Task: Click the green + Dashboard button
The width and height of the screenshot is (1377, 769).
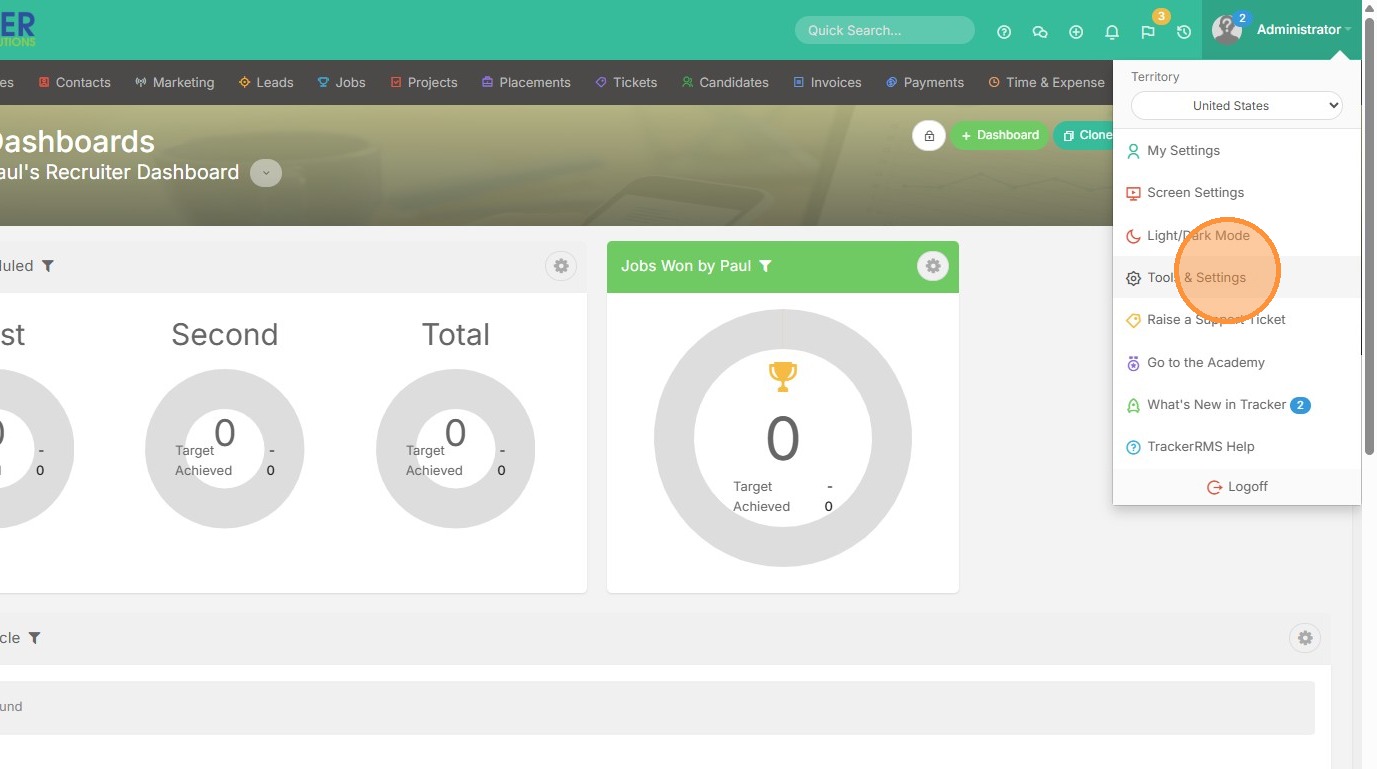Action: 999,135
